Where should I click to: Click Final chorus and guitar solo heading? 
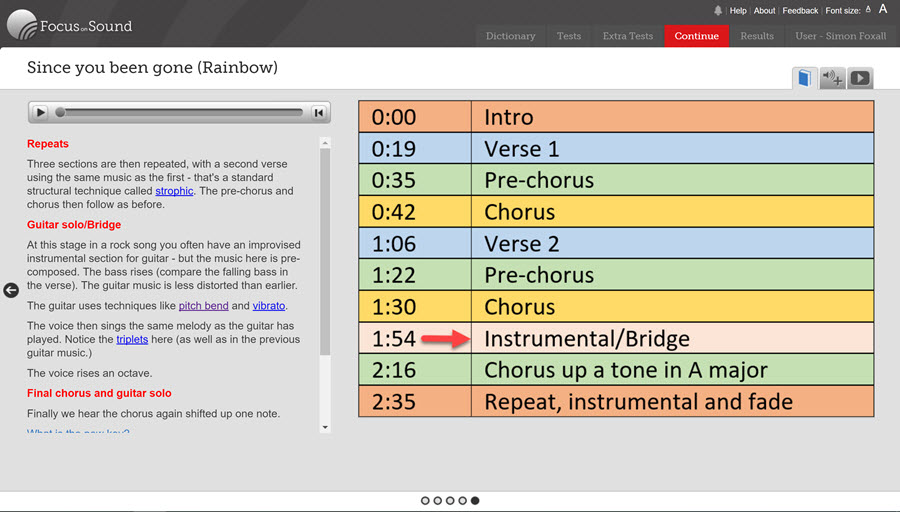pyautogui.click(x=99, y=393)
